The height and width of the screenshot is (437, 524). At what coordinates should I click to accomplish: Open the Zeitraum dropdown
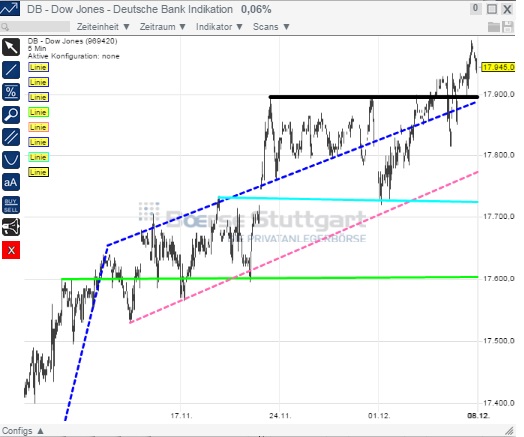coord(162,27)
